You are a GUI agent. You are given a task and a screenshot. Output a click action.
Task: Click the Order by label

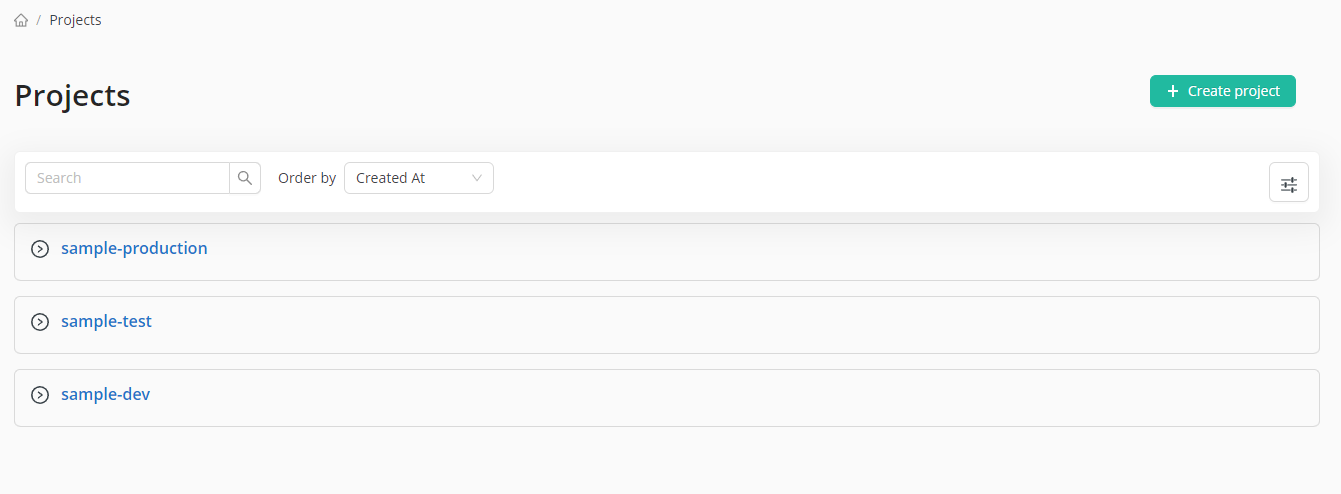(307, 178)
